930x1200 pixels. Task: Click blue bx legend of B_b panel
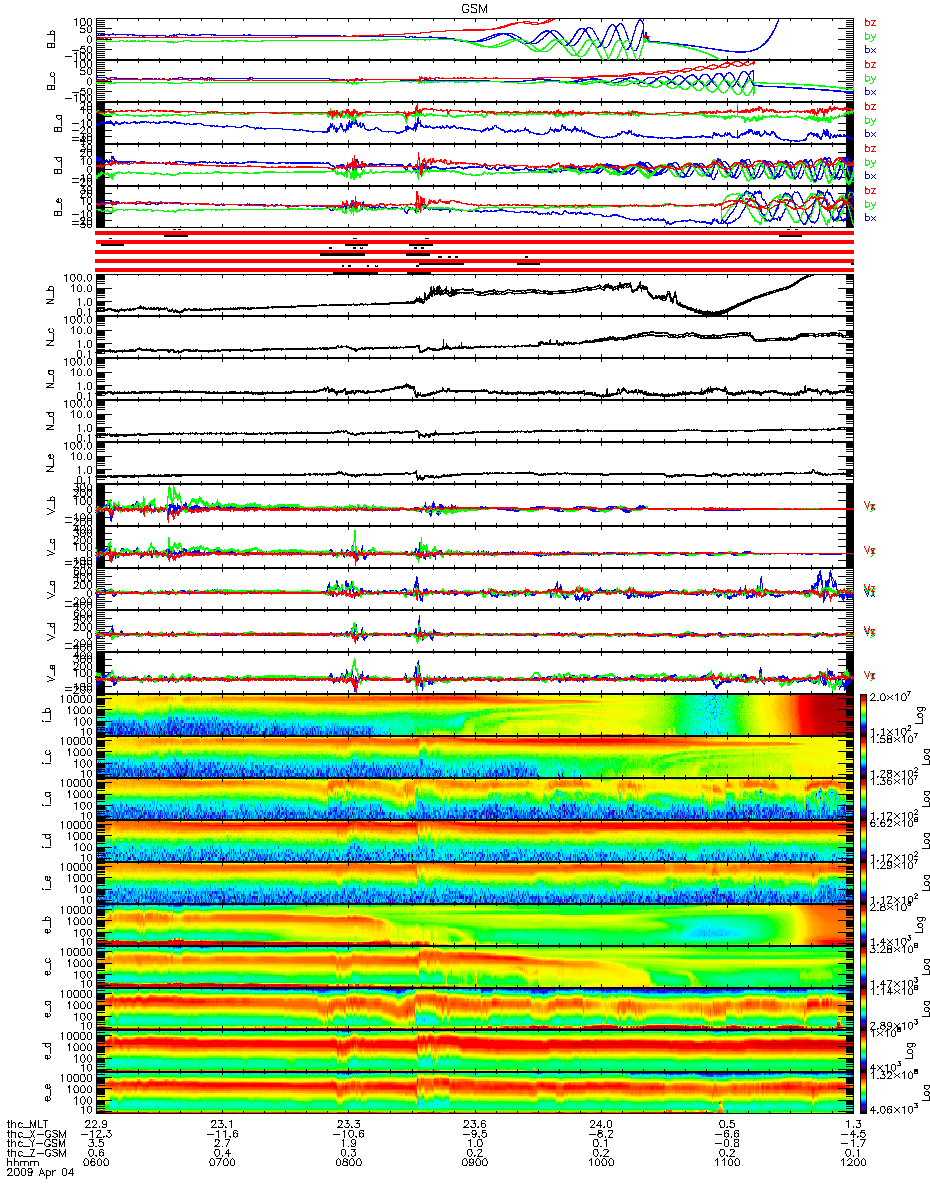tap(870, 50)
